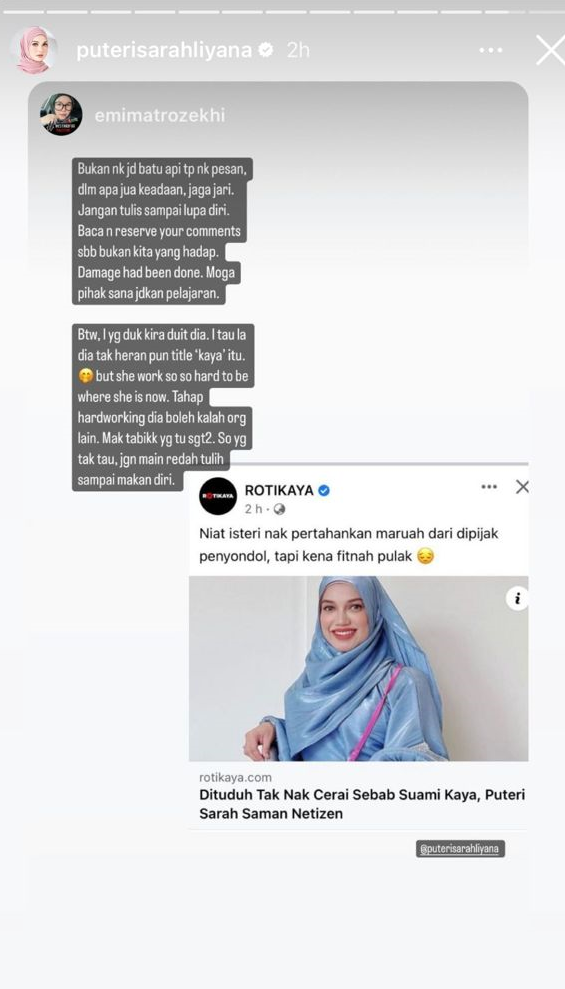Click the globe public-visibility icon

(279, 509)
